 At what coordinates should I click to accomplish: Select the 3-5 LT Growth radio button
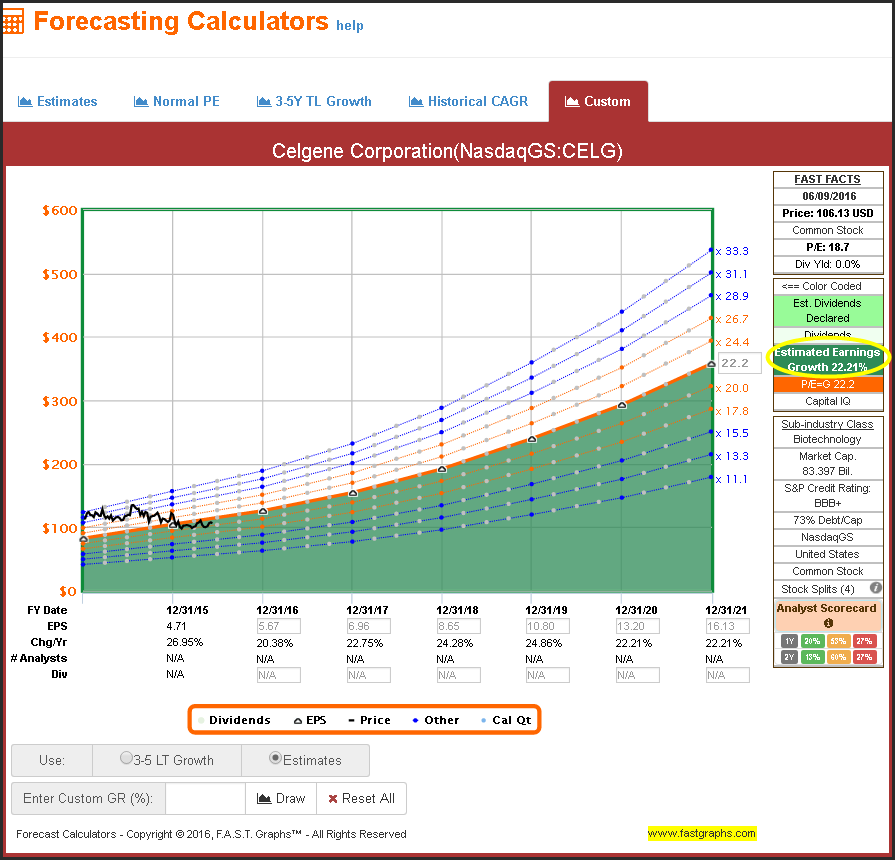[x=126, y=759]
